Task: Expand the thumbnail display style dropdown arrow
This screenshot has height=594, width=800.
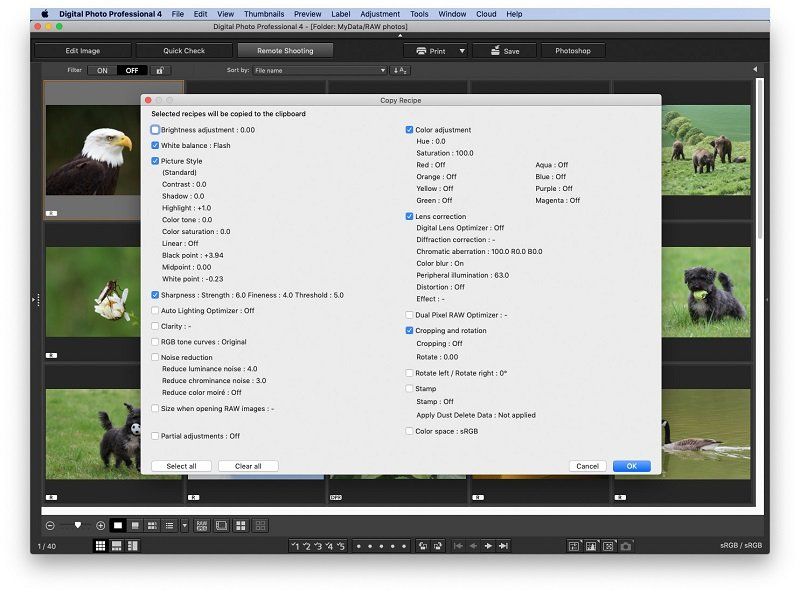Action: 183,524
